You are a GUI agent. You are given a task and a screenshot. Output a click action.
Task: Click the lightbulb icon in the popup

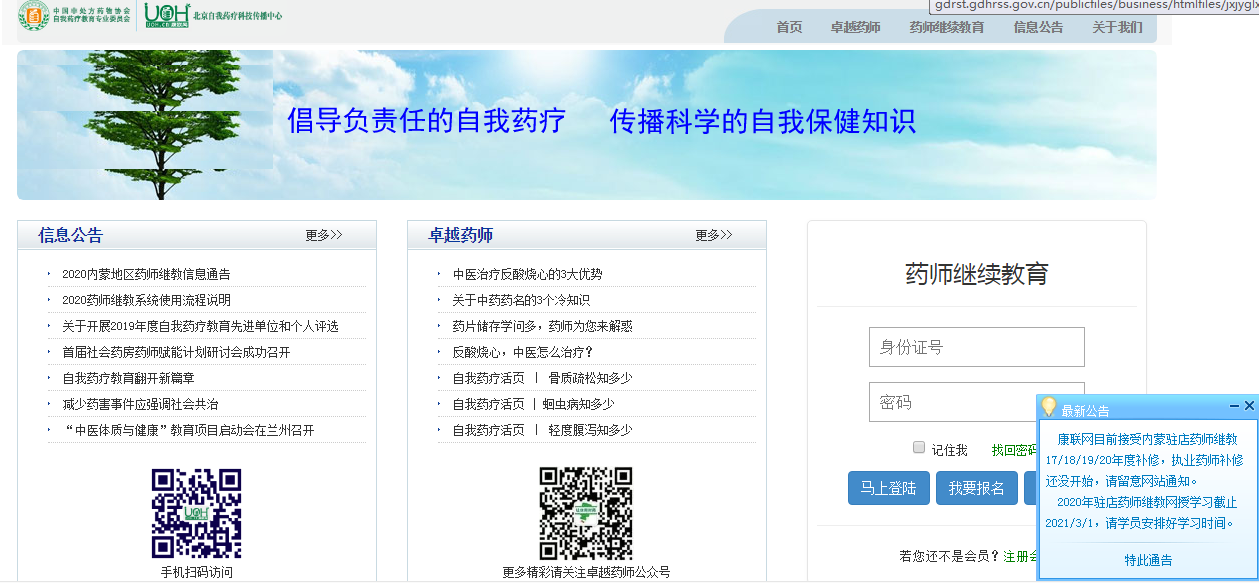click(x=1049, y=407)
